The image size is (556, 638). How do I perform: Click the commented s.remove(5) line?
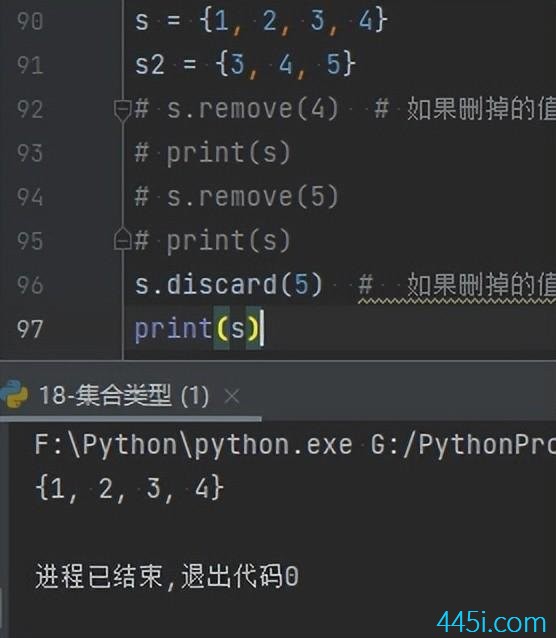[236, 197]
